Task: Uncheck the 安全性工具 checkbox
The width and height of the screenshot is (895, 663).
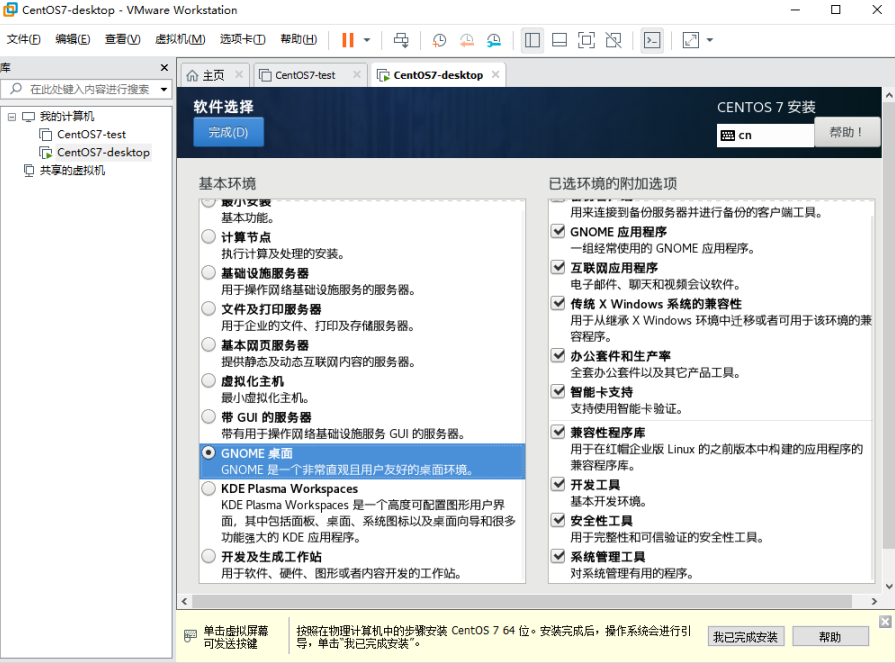Action: 558,520
